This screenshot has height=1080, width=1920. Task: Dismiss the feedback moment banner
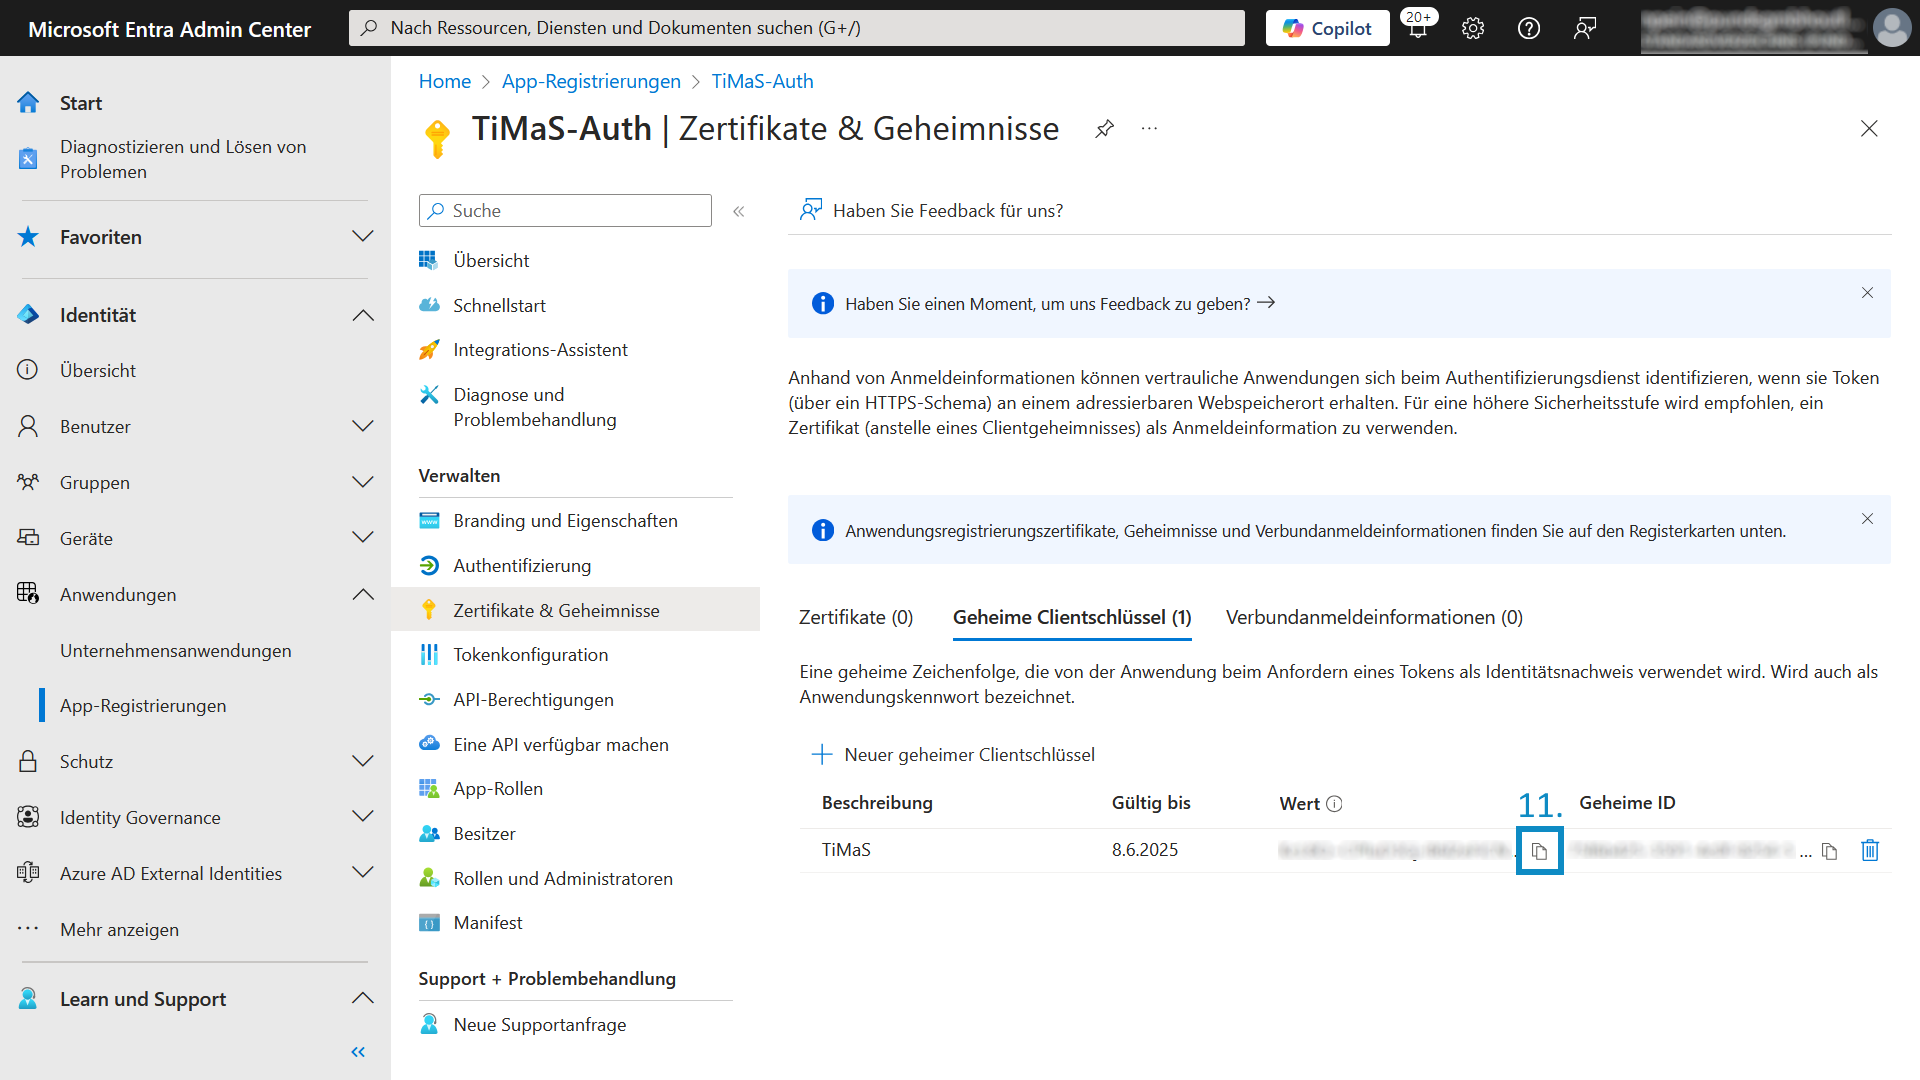tap(1867, 293)
